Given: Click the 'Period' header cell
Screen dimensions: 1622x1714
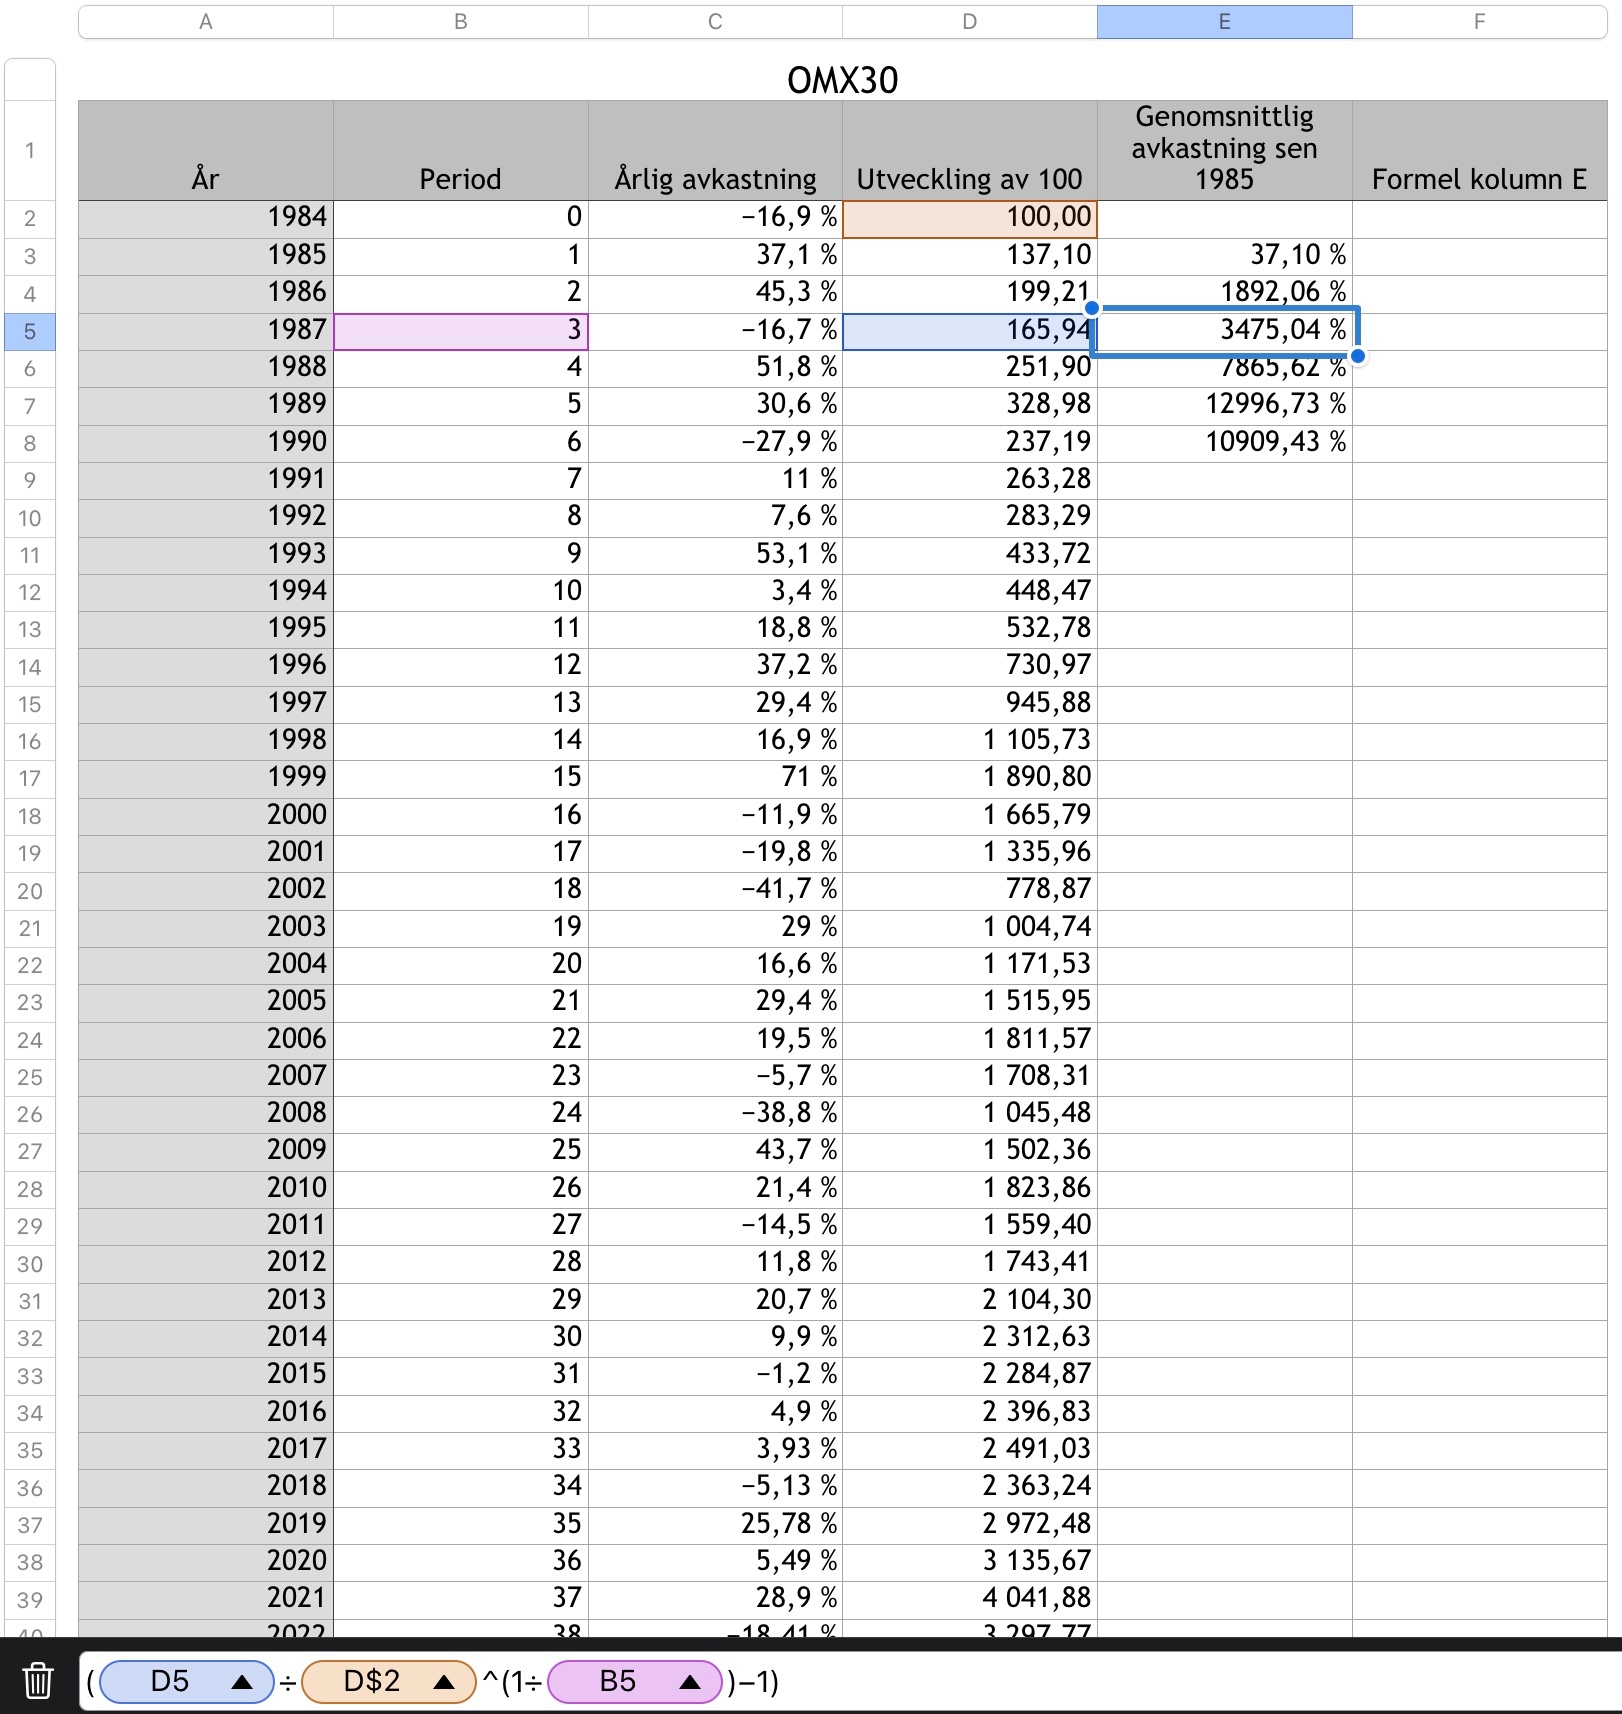Looking at the screenshot, I should click(x=461, y=151).
